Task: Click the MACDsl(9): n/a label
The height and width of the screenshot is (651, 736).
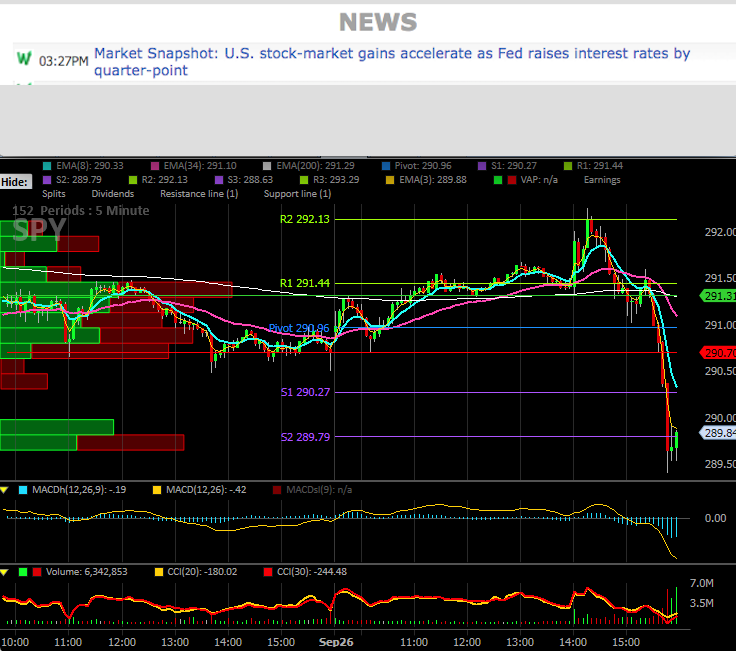Action: click(x=319, y=490)
